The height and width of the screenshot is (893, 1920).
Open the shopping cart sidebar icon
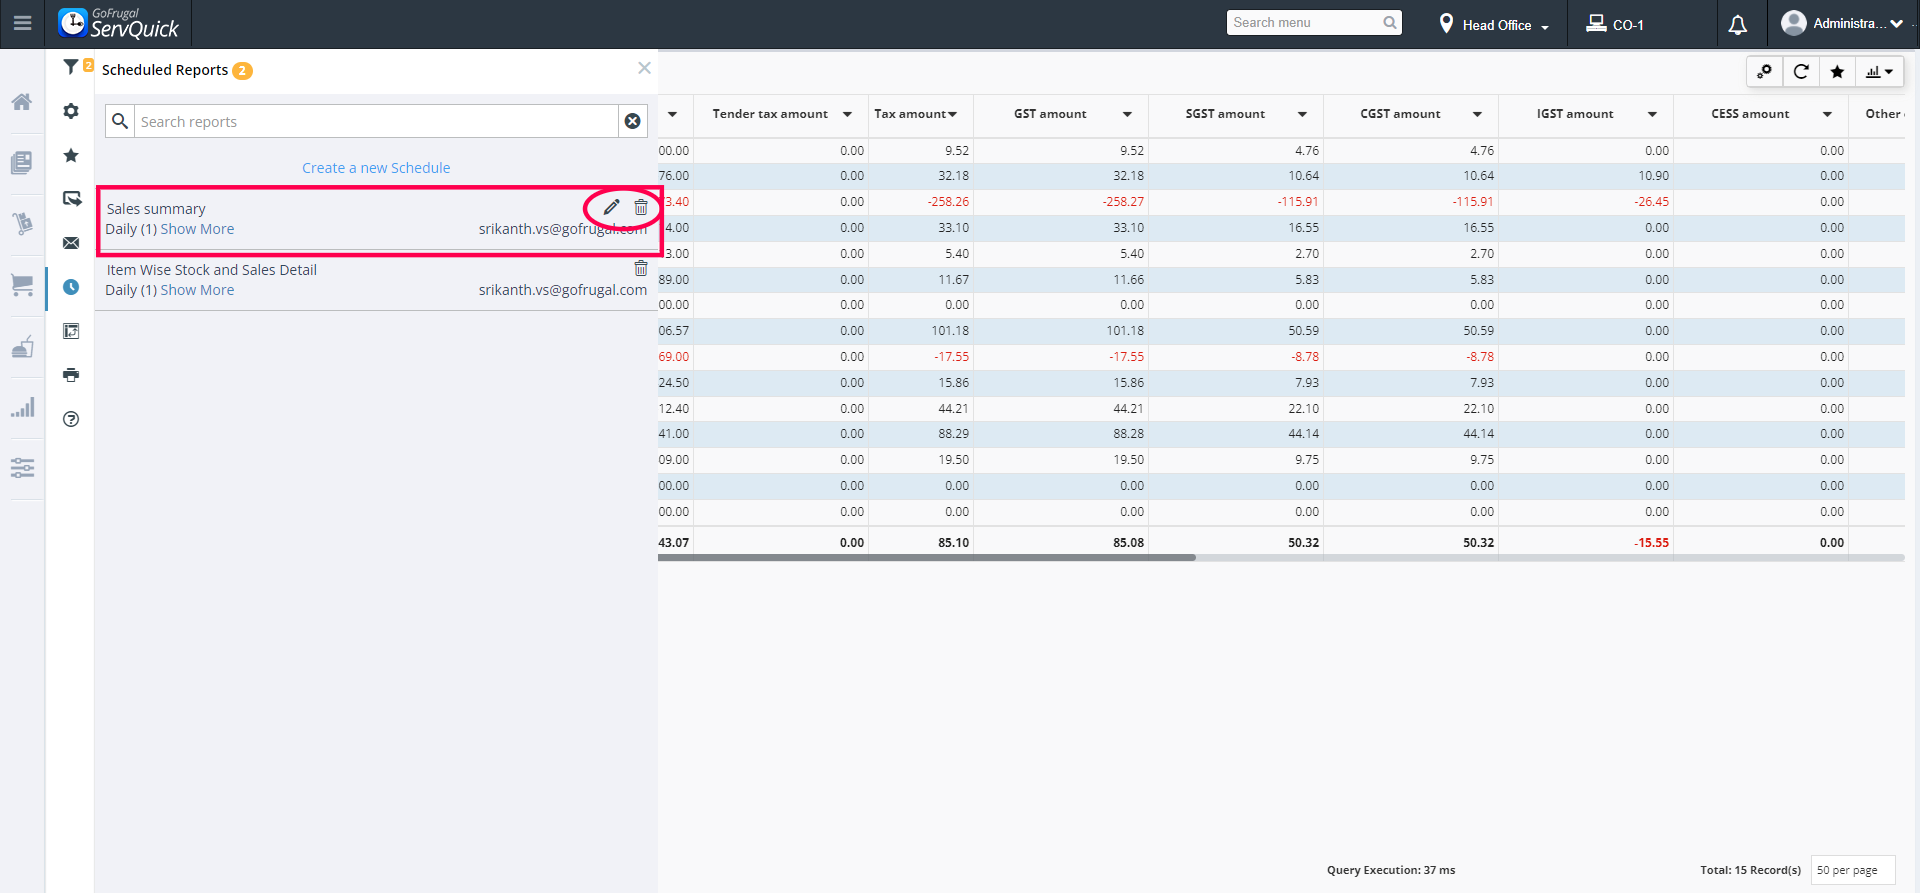pyautogui.click(x=22, y=285)
